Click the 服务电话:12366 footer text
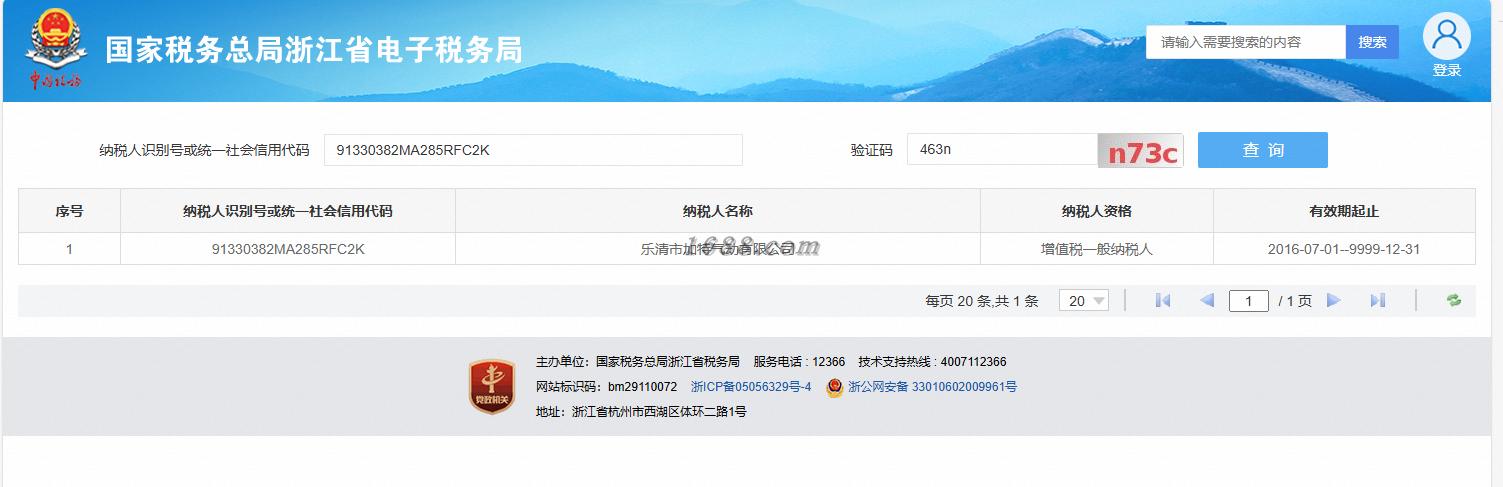This screenshot has height=487, width=1503. pyautogui.click(x=799, y=362)
